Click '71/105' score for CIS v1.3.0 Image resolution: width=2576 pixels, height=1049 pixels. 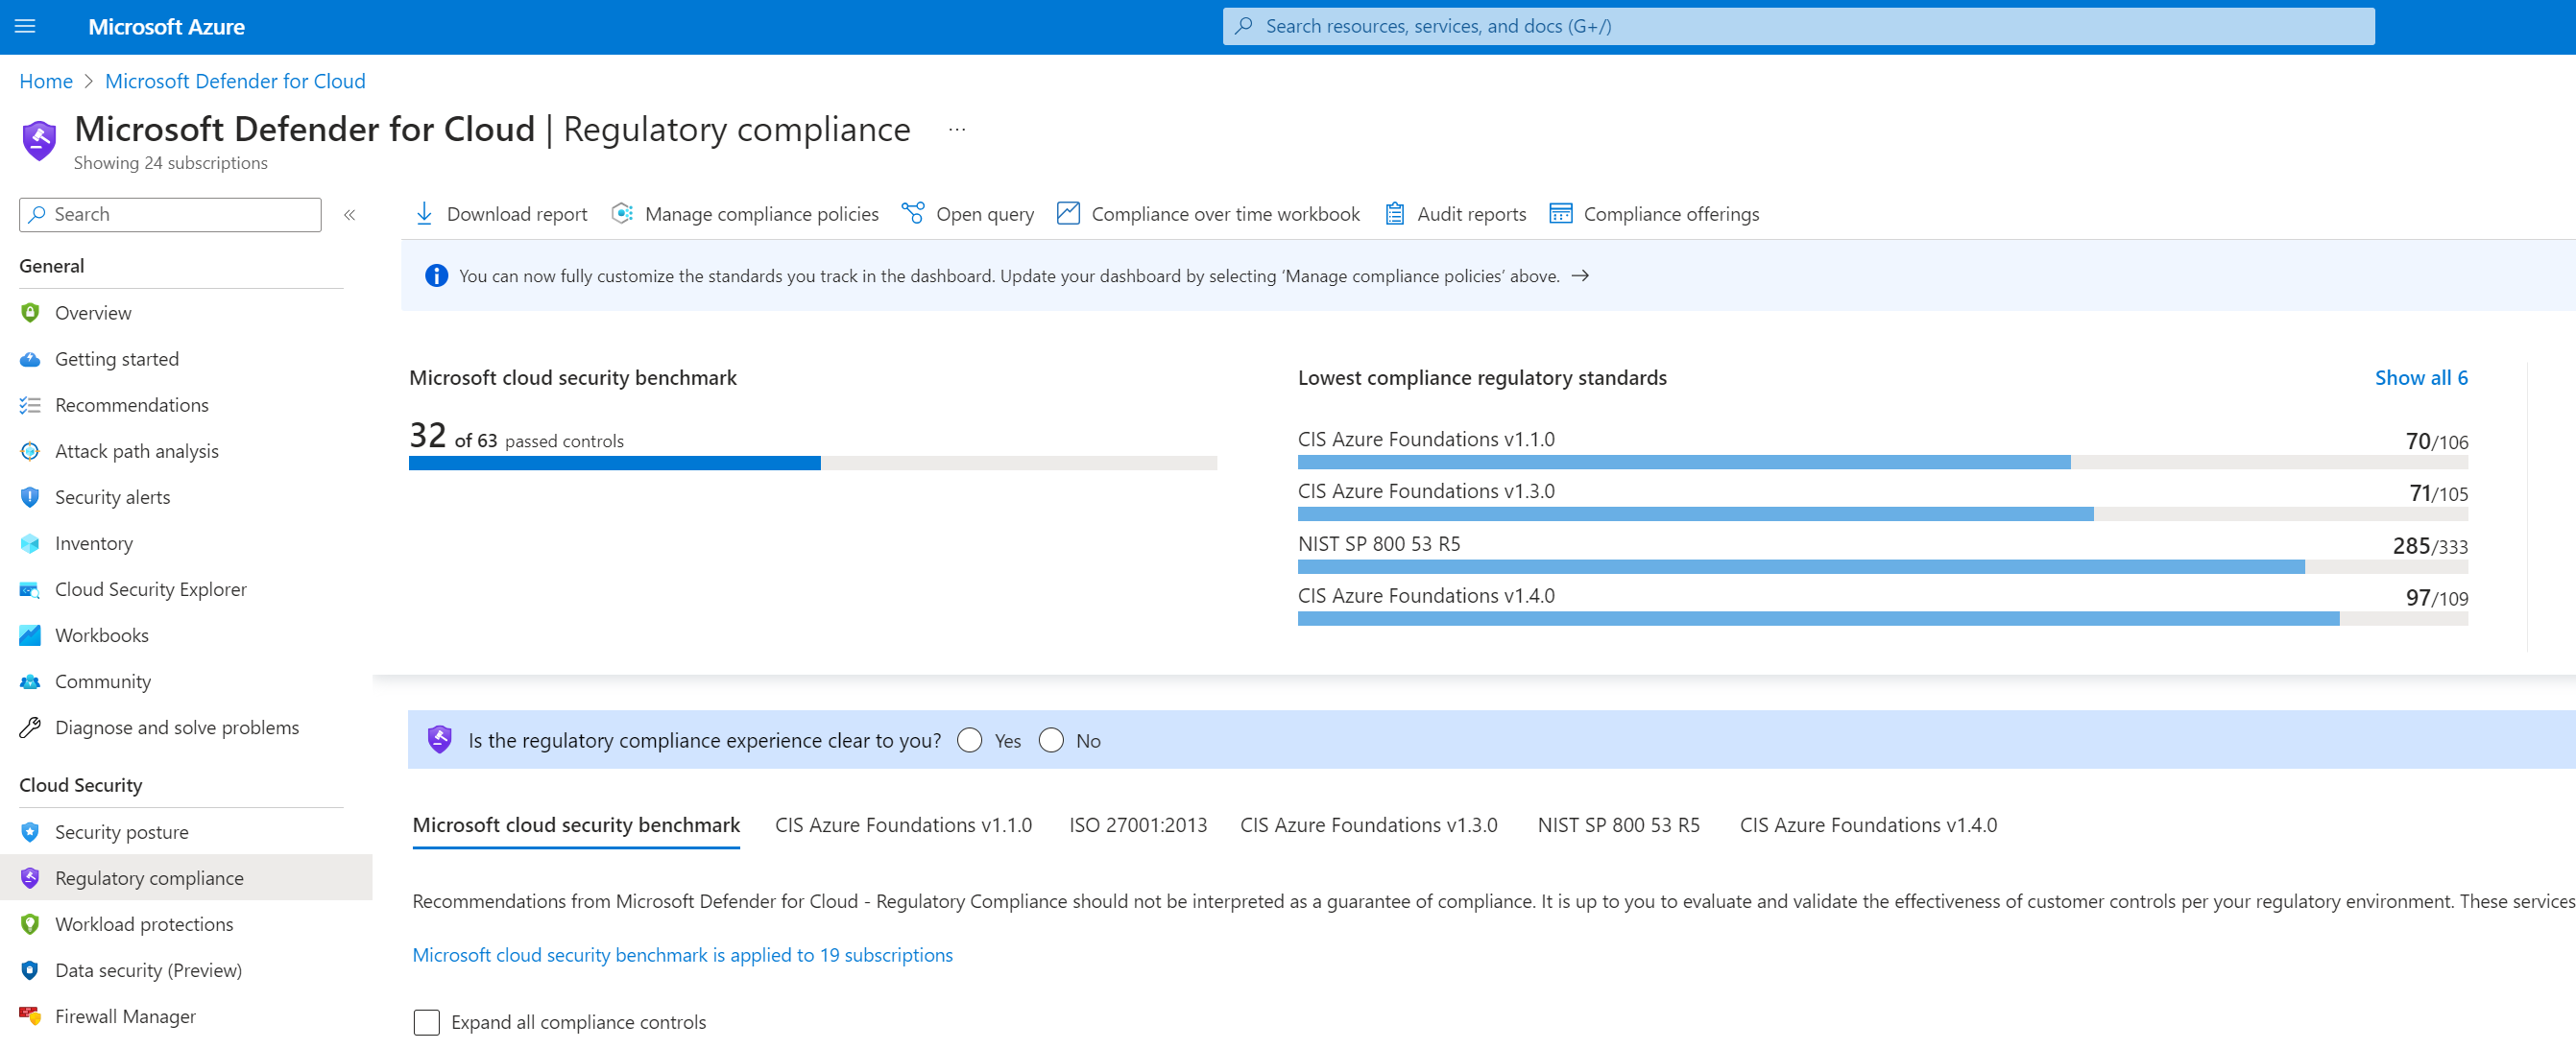point(2438,493)
